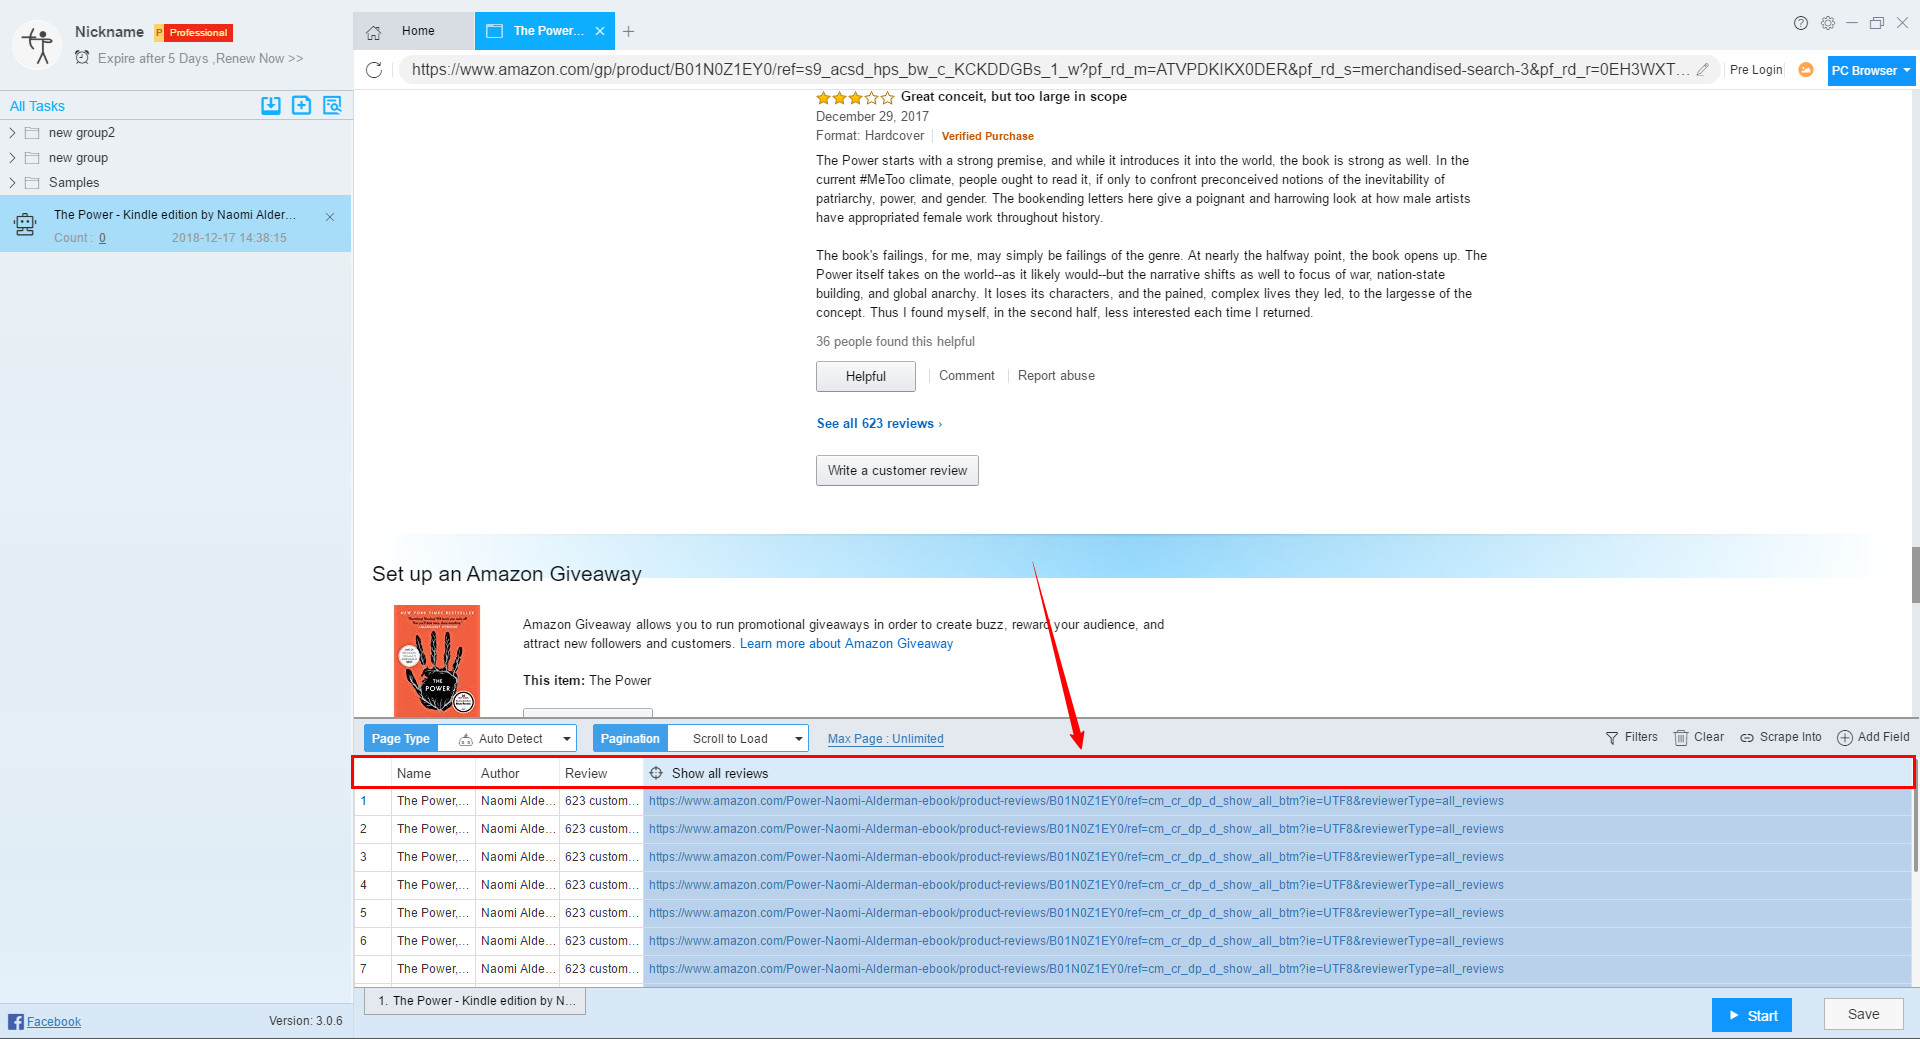
Task: Click the robot task icon in sidebar
Action: click(25, 225)
